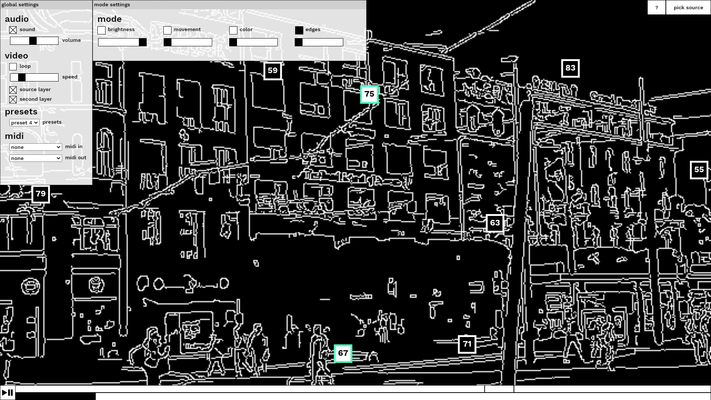The width and height of the screenshot is (711, 400).
Task: Disable the sound checkbox
Action: 13,30
